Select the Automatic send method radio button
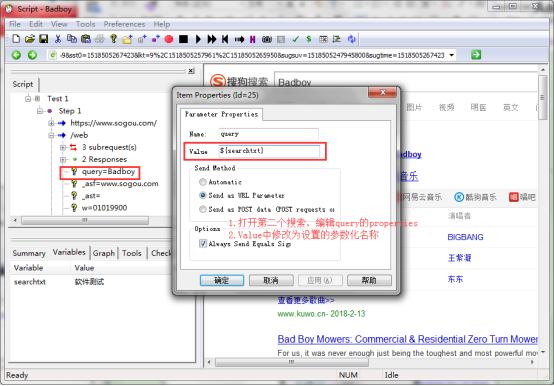Viewport: 554px width, 386px height. point(202,182)
